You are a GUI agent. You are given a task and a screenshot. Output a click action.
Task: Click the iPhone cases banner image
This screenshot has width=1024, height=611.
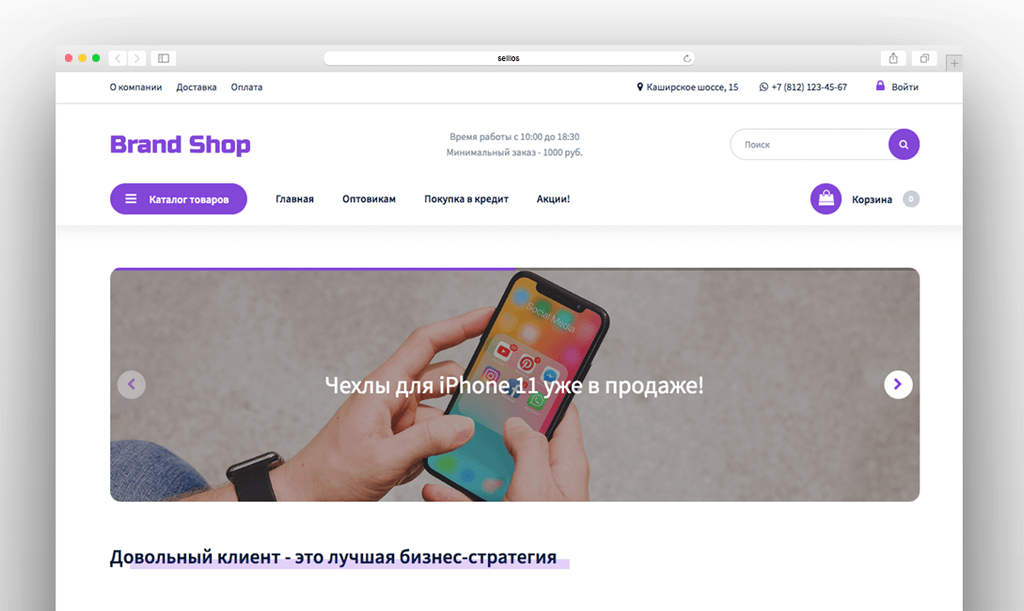[x=515, y=384]
